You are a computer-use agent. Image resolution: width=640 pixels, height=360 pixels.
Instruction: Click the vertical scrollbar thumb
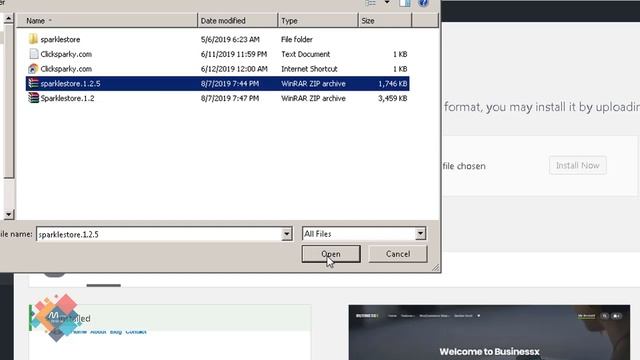click(9, 101)
